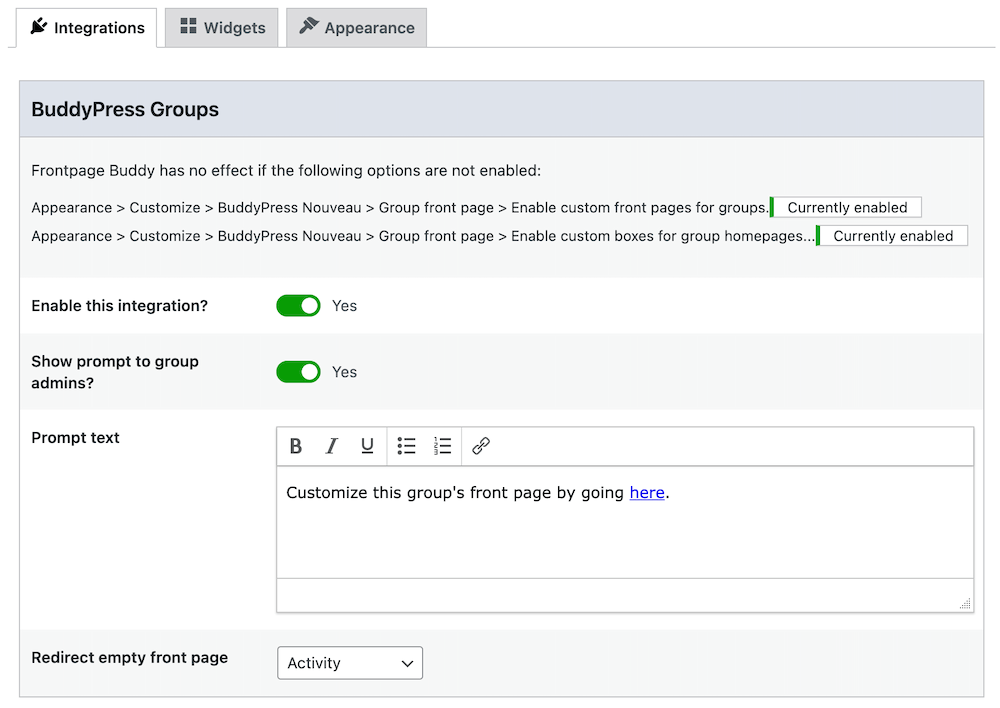
Task: Select the Integrations tab
Action: (x=87, y=27)
